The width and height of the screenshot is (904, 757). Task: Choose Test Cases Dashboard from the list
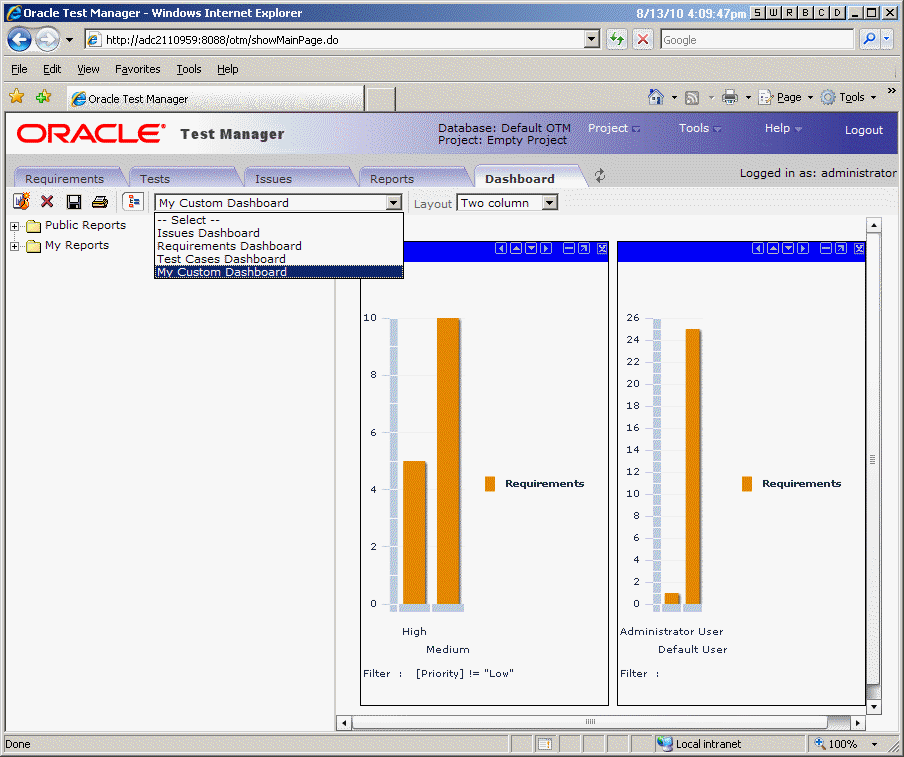278,259
